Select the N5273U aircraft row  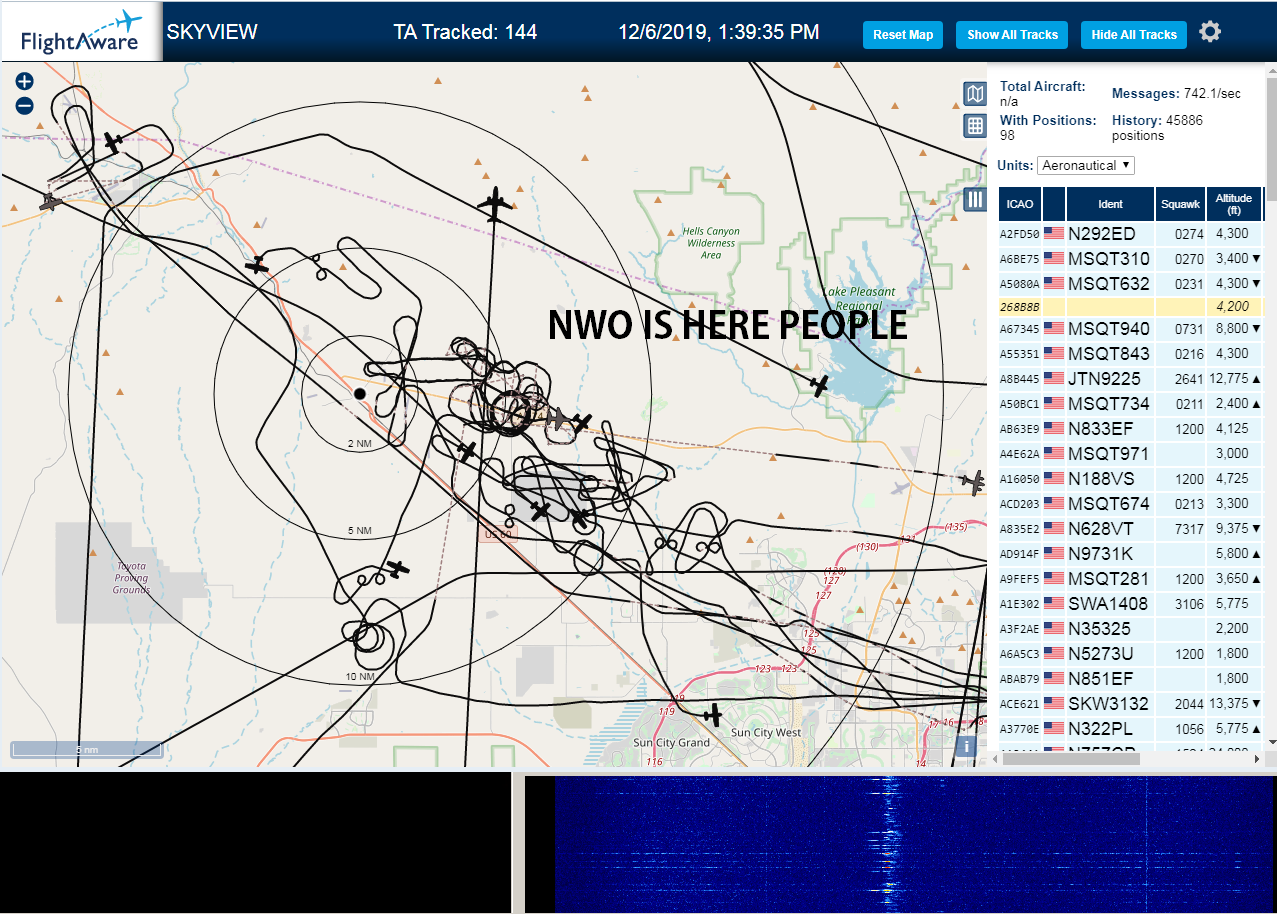pos(1130,654)
